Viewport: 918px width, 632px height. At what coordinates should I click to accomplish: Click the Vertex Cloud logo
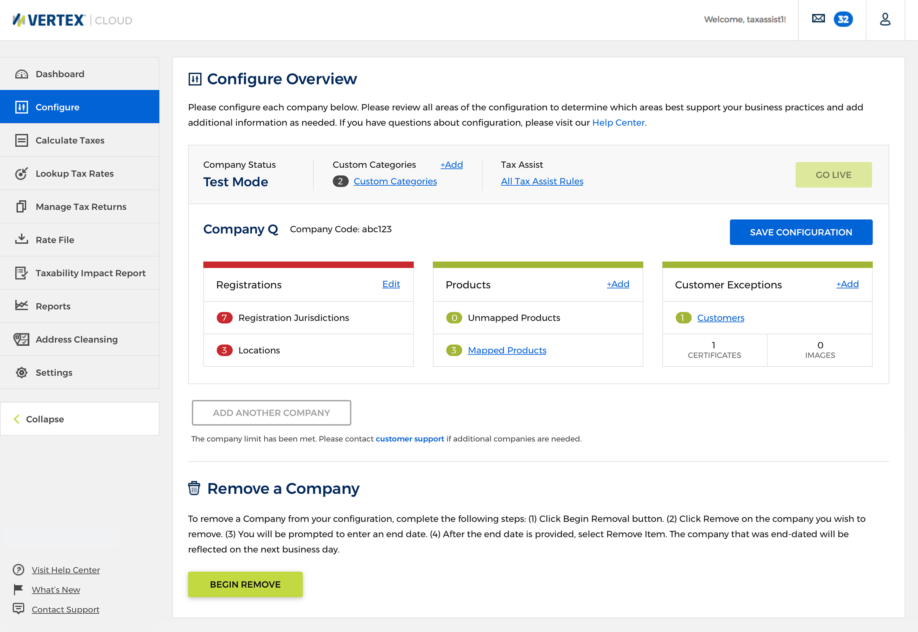[x=73, y=20]
